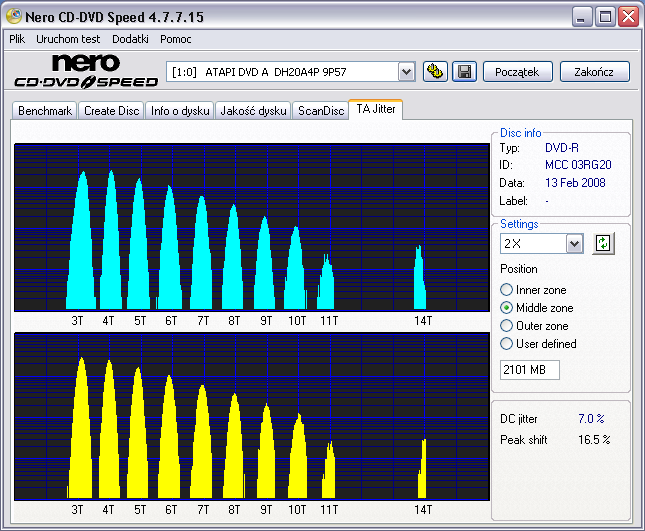
Task: Open the ATAPI DVD A DH20A4P drive combo box
Action: [x=291, y=72]
